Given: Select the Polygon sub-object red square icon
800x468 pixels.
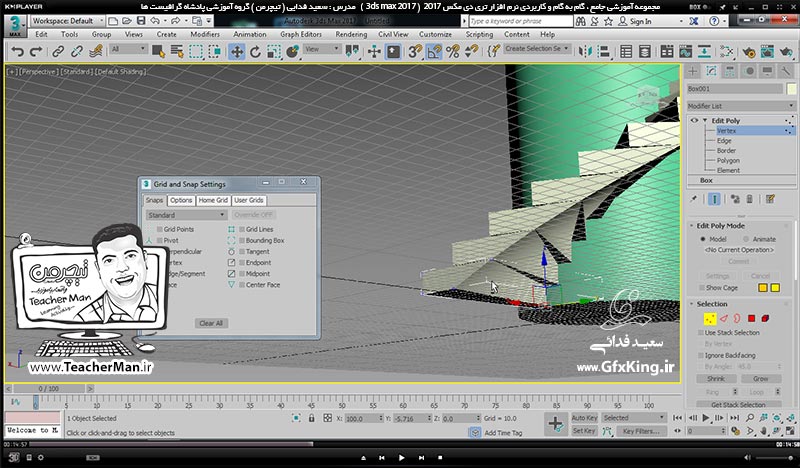Looking at the screenshot, I should click(751, 318).
